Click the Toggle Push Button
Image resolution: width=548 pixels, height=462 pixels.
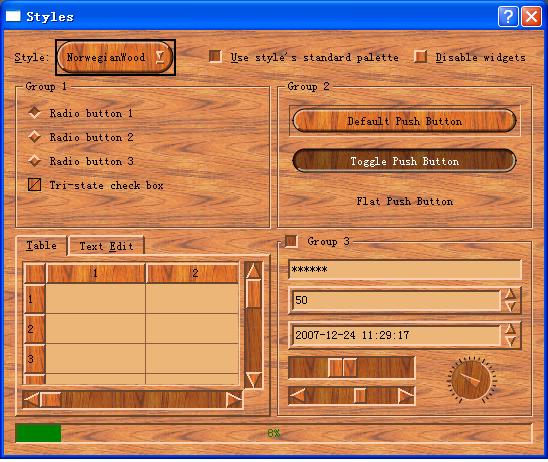(404, 161)
